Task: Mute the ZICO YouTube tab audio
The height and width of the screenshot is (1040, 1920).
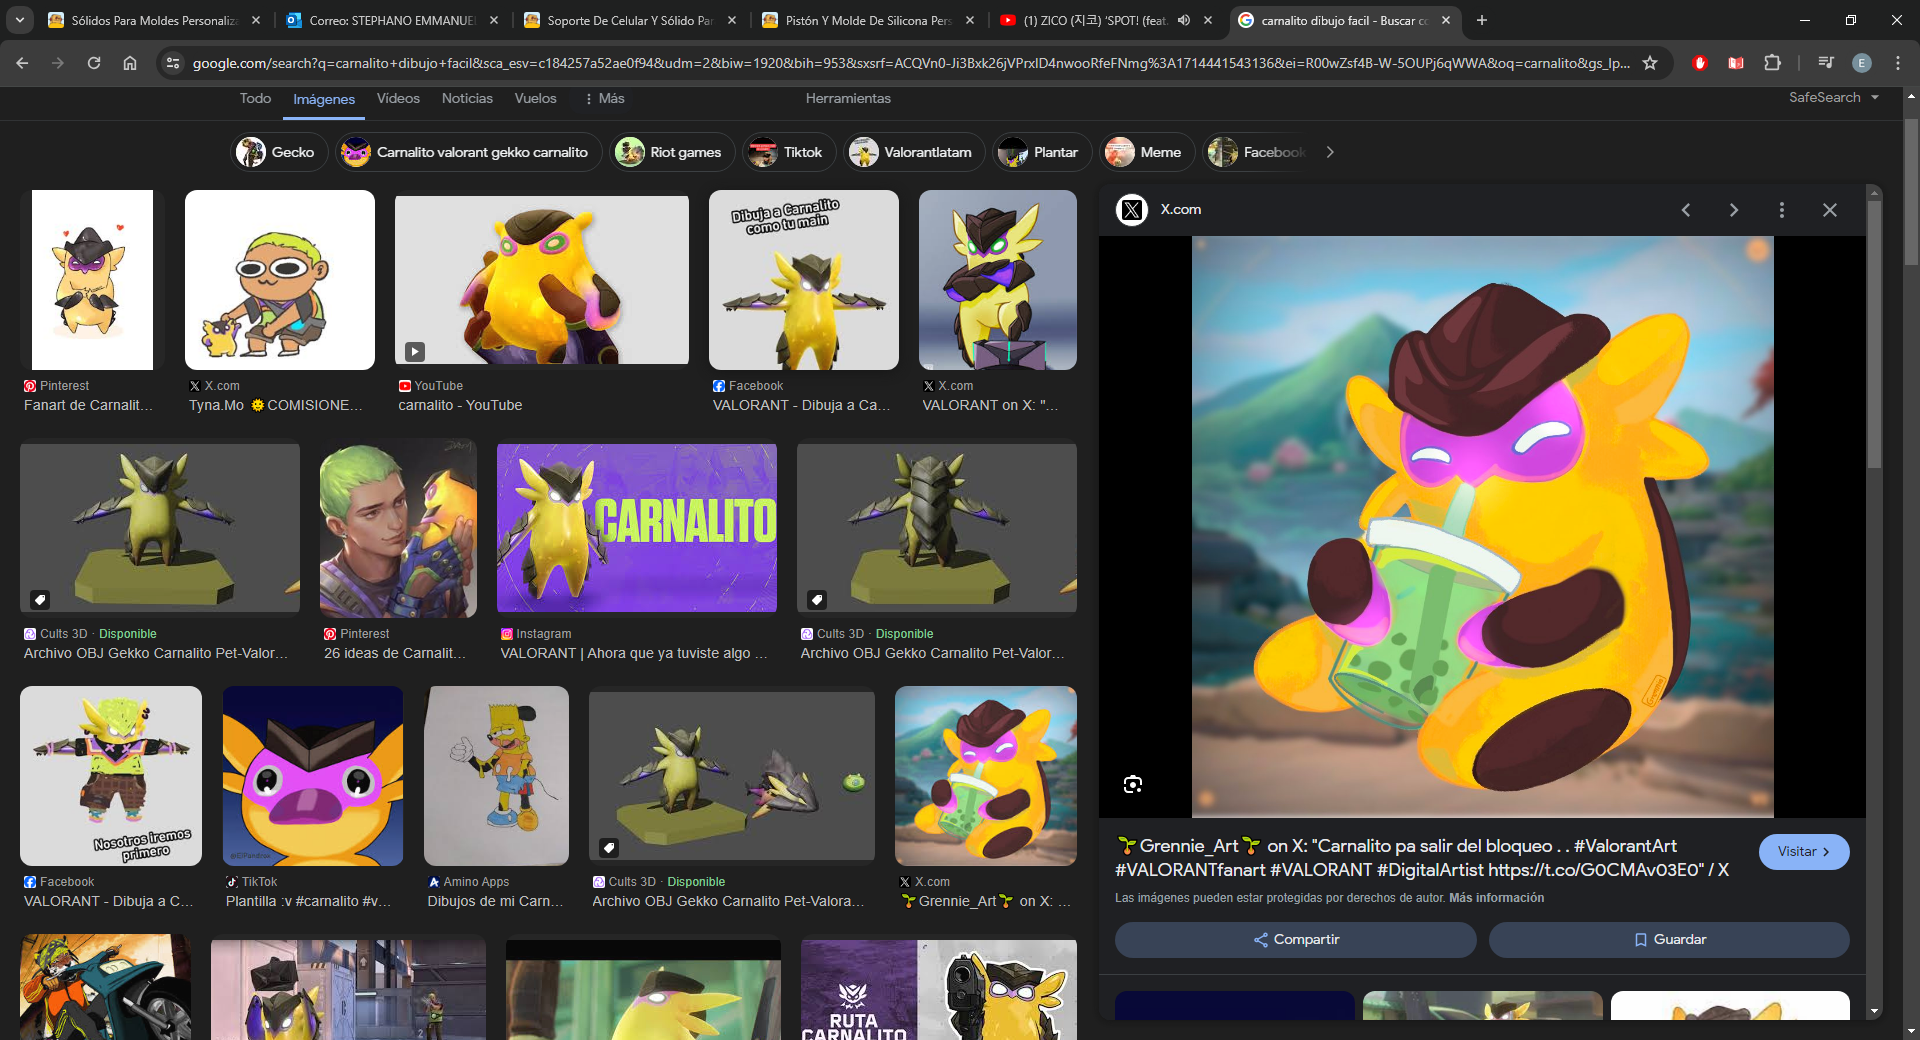Action: pyautogui.click(x=1184, y=20)
